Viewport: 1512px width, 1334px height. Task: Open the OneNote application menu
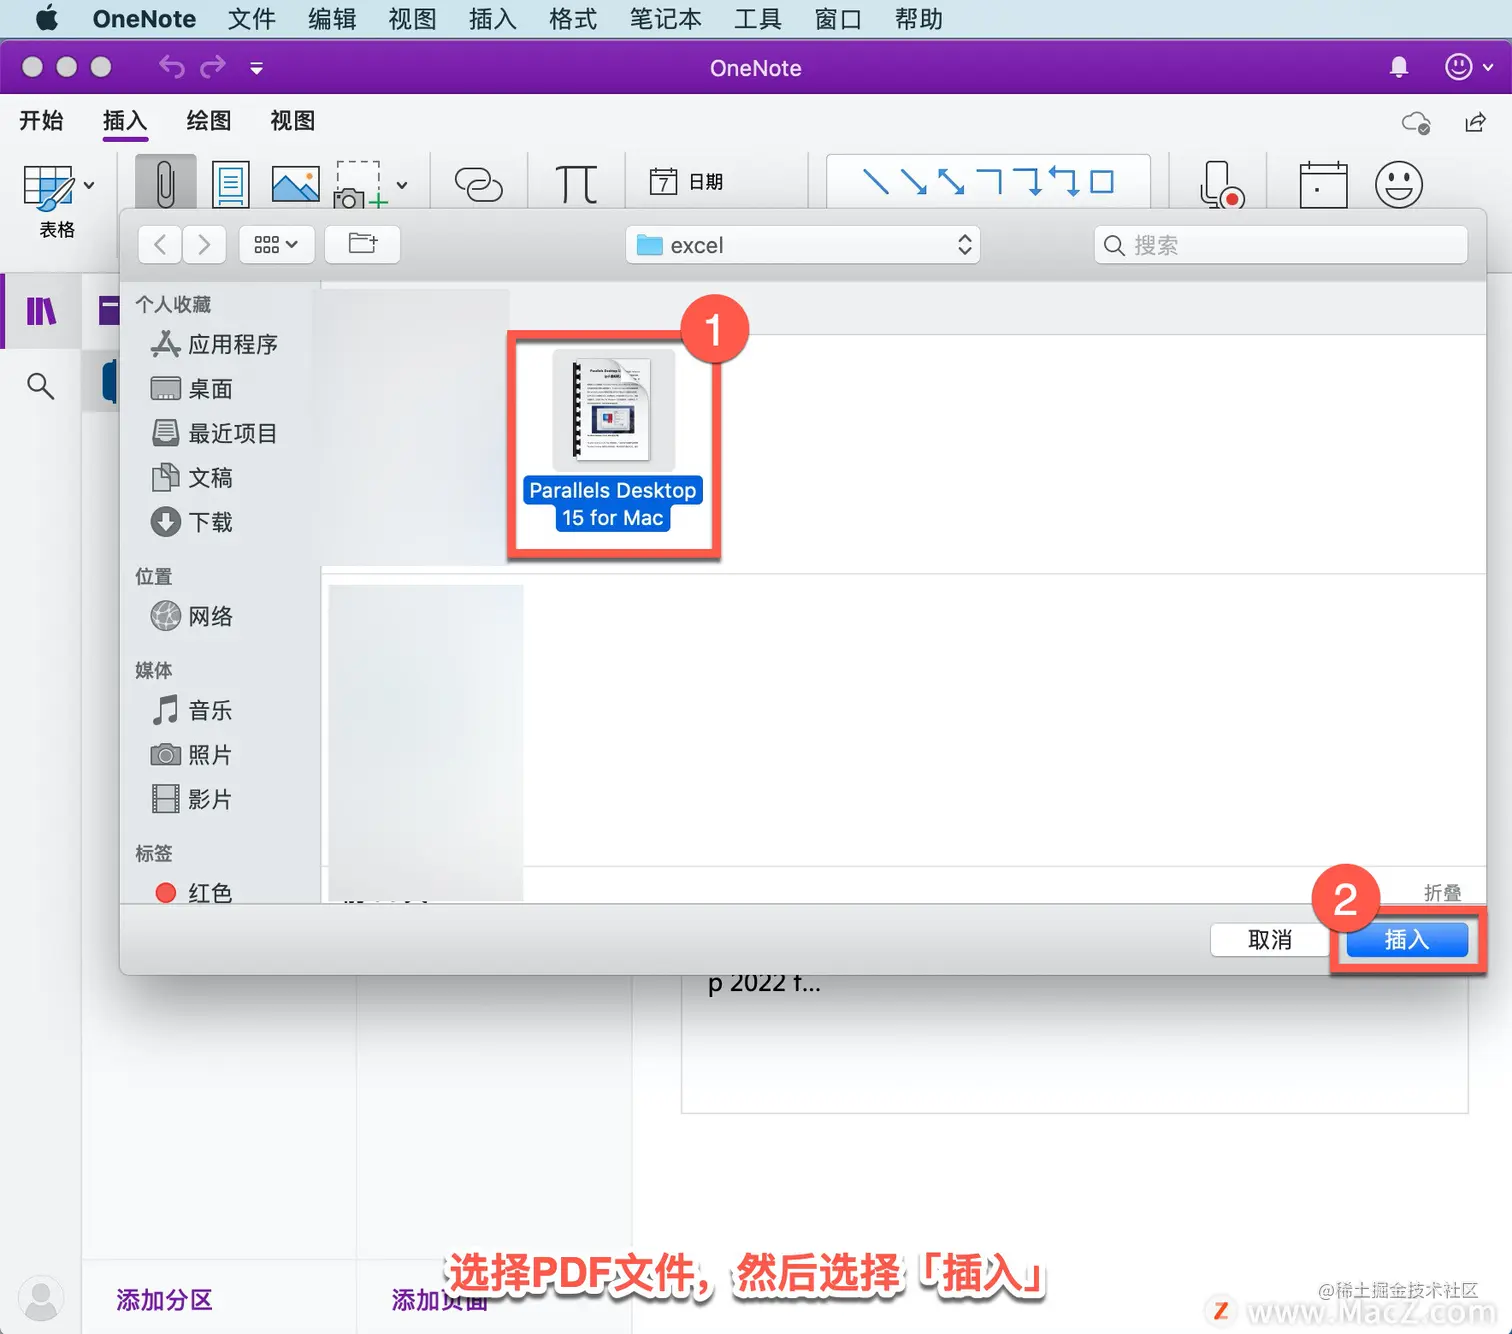(x=144, y=19)
